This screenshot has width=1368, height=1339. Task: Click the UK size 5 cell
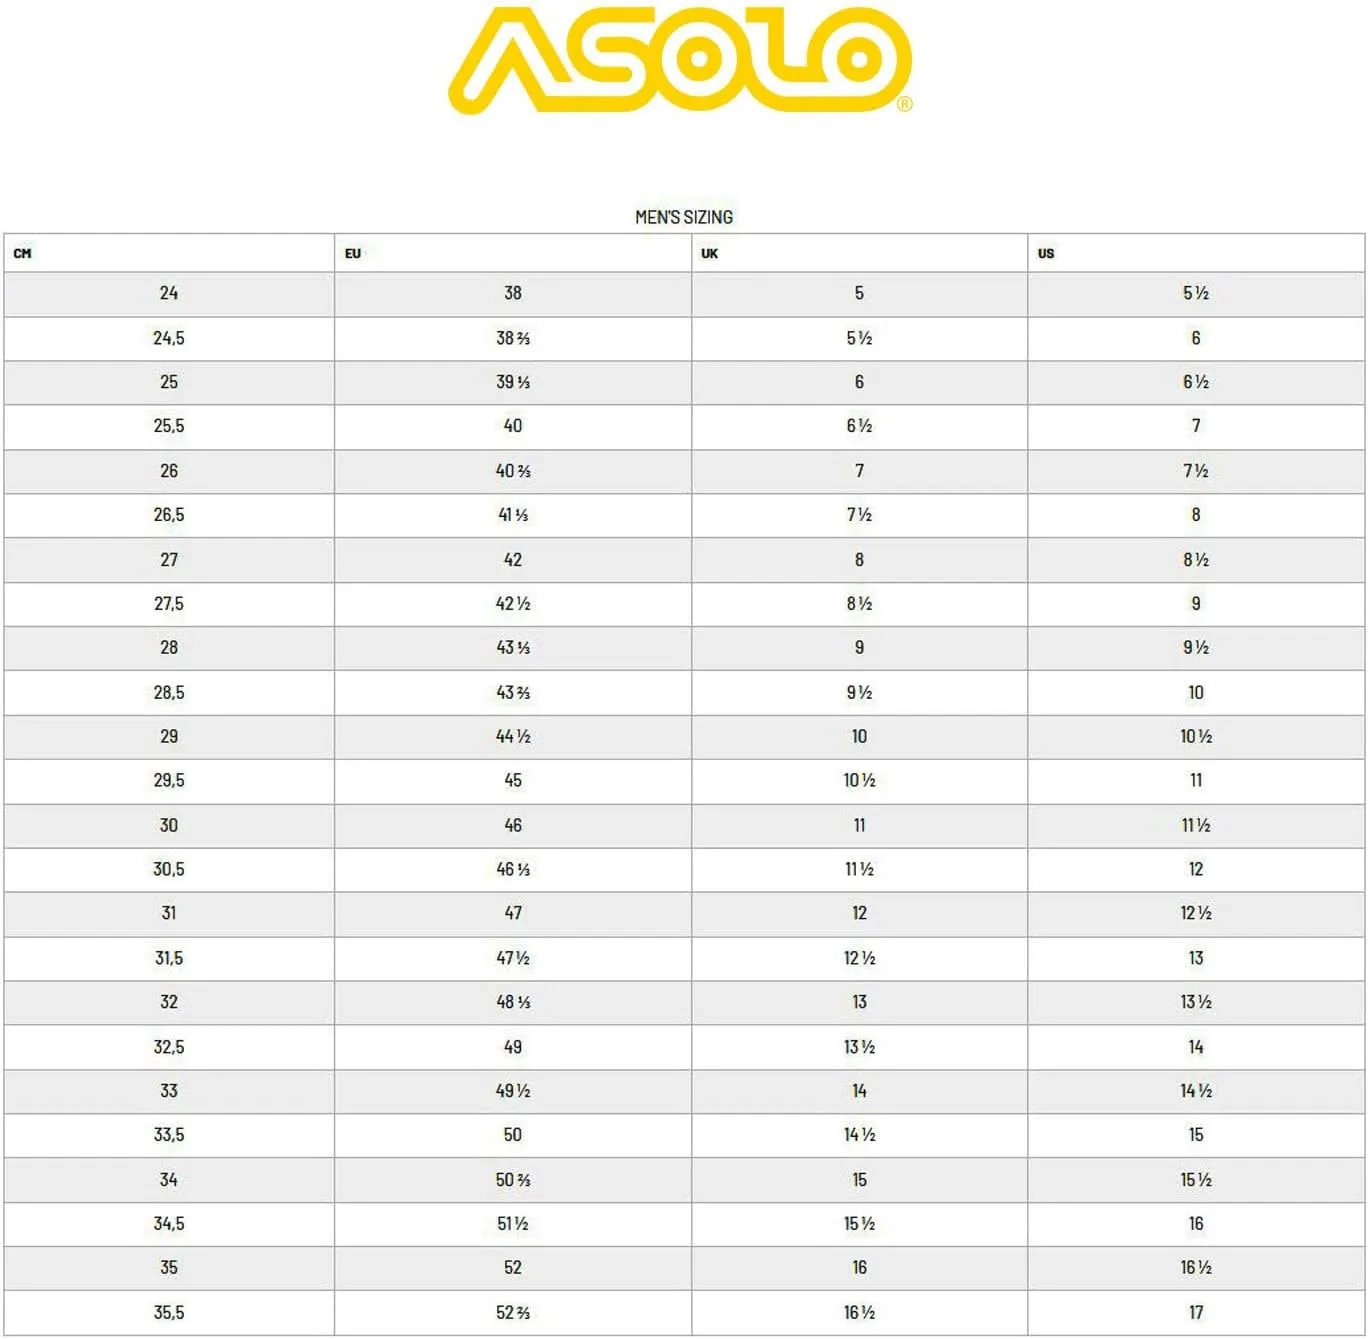click(x=859, y=293)
